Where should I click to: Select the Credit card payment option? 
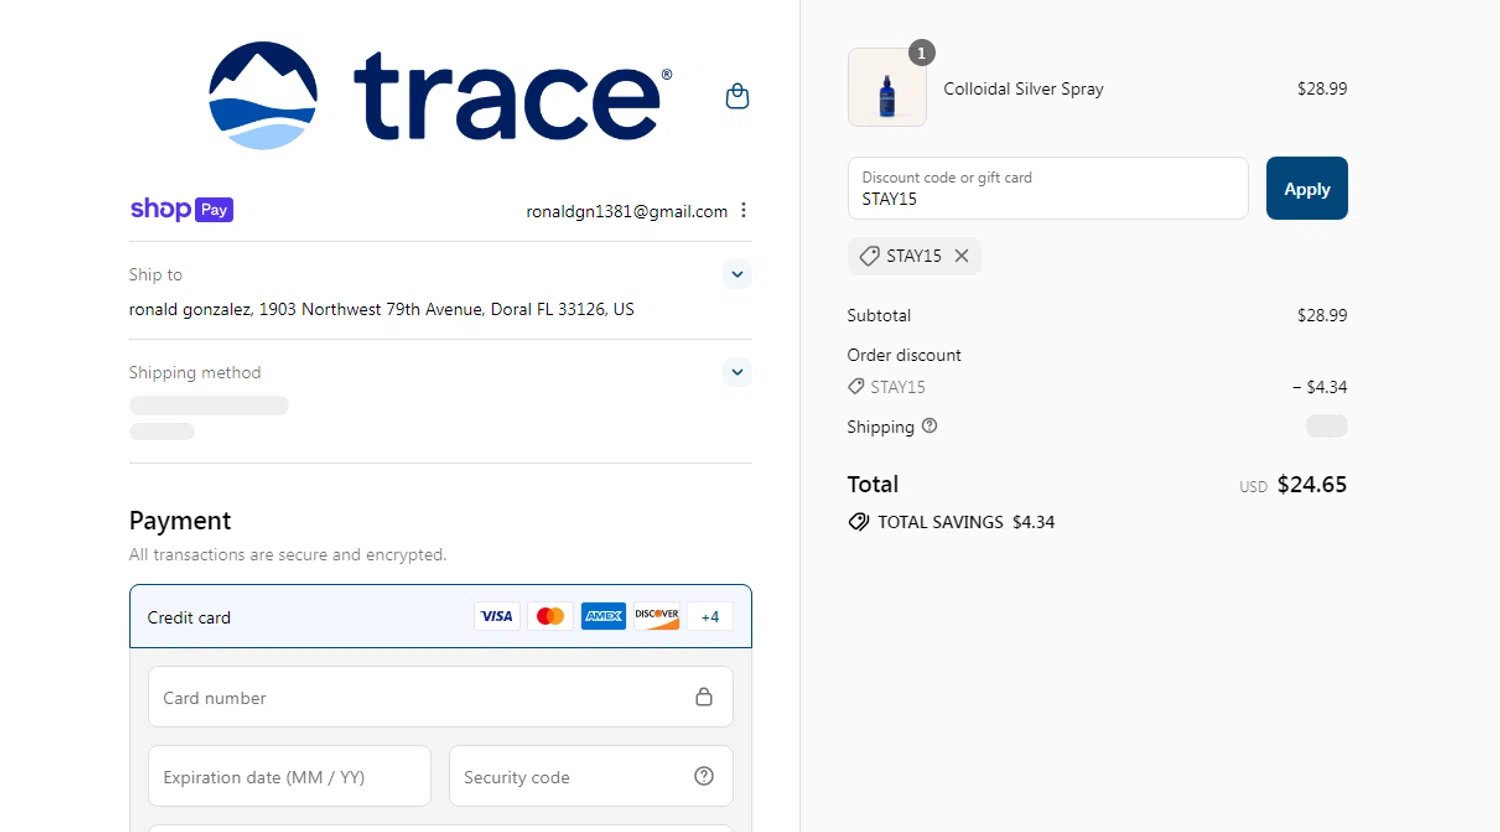pyautogui.click(x=440, y=616)
